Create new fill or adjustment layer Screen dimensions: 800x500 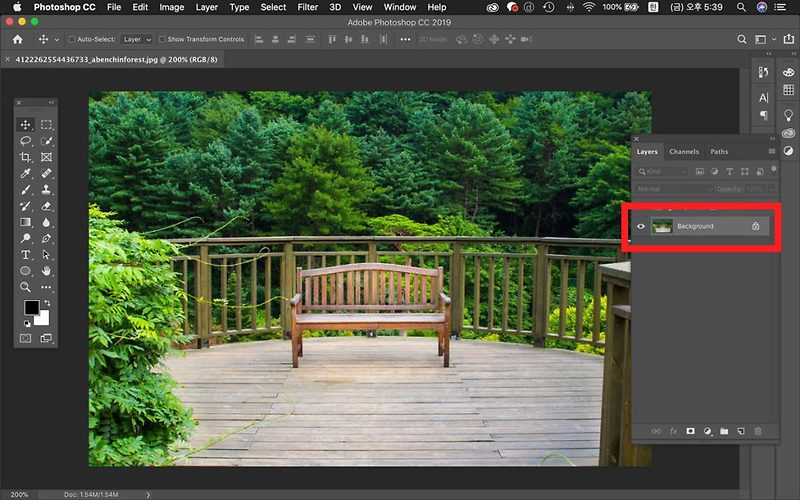[707, 431]
